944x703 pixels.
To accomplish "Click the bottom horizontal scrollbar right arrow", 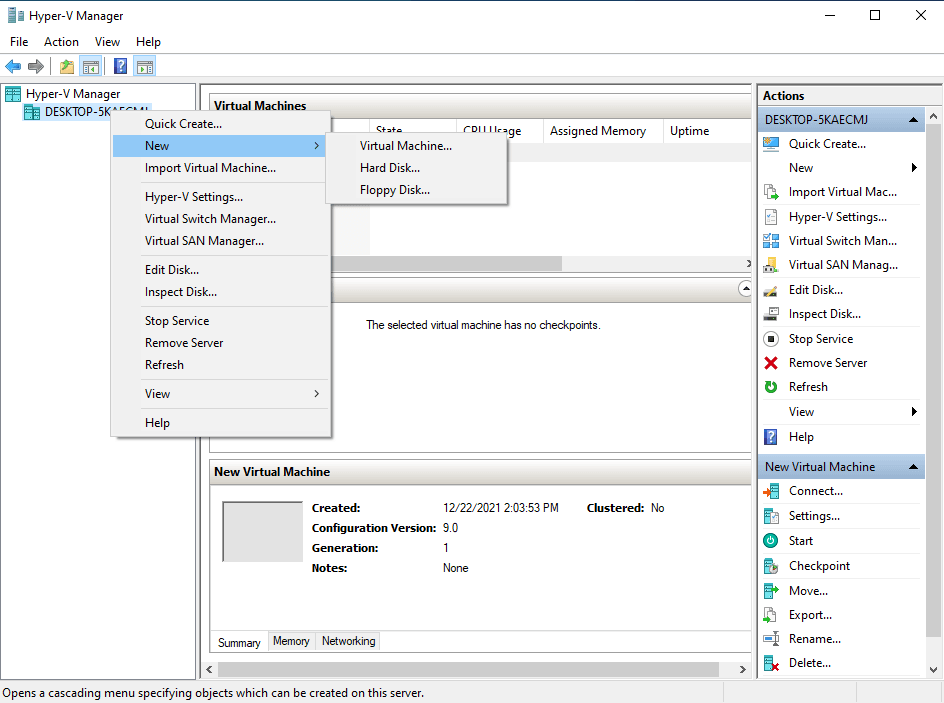I will 742,669.
